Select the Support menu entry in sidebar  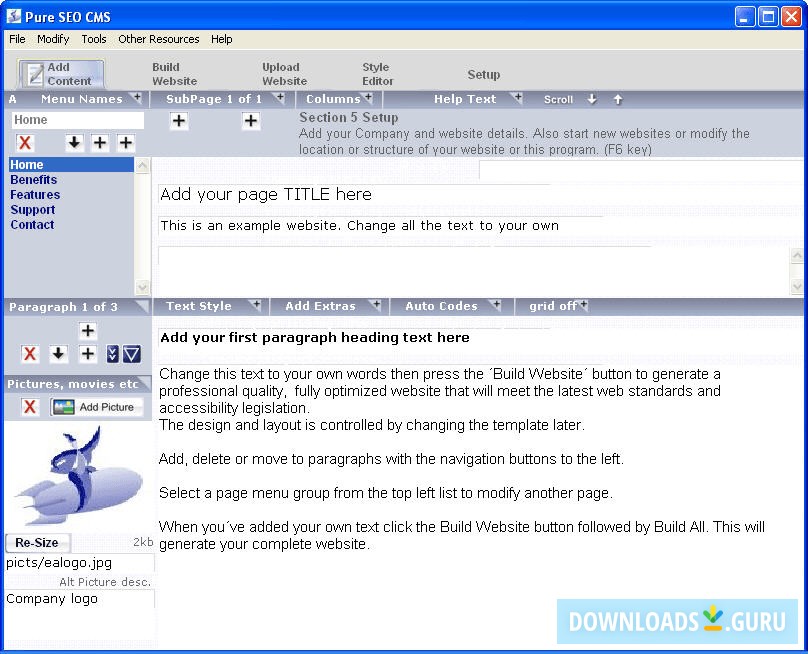(33, 209)
